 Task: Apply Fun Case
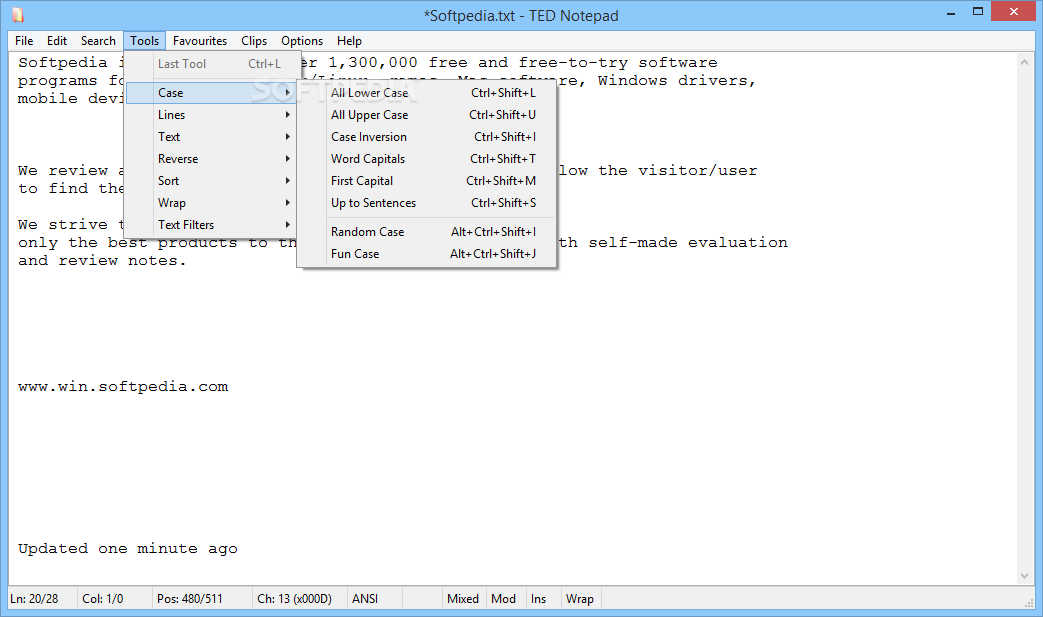[x=426, y=253]
